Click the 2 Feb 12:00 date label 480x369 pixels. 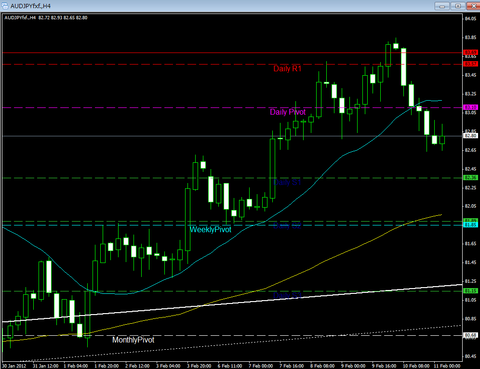coord(137,366)
